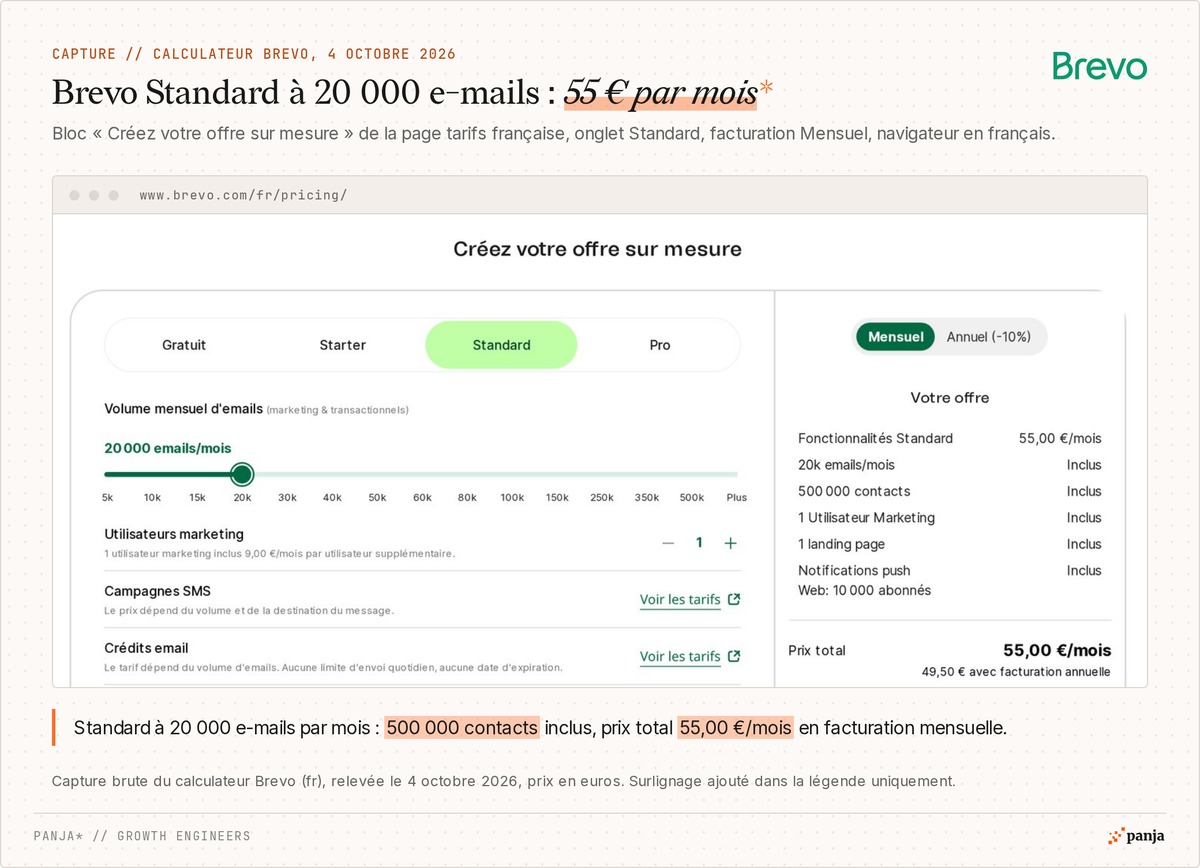Switch billing to Annuel (-10%)

click(x=989, y=337)
